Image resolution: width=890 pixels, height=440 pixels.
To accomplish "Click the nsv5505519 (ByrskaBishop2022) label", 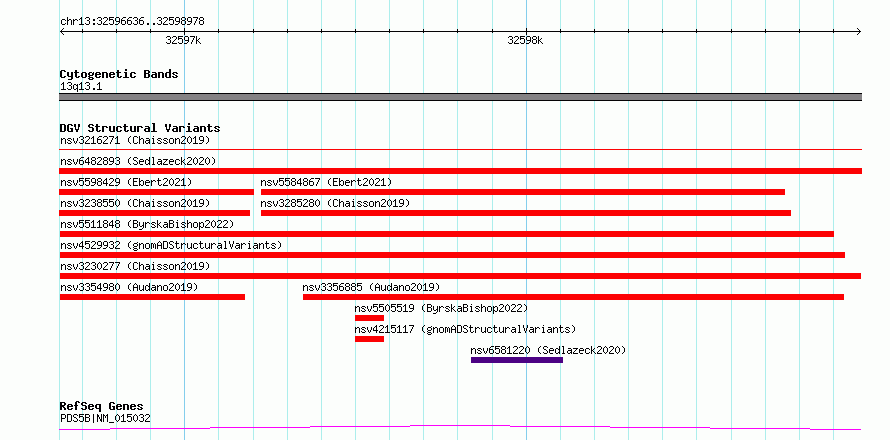I will coord(441,308).
